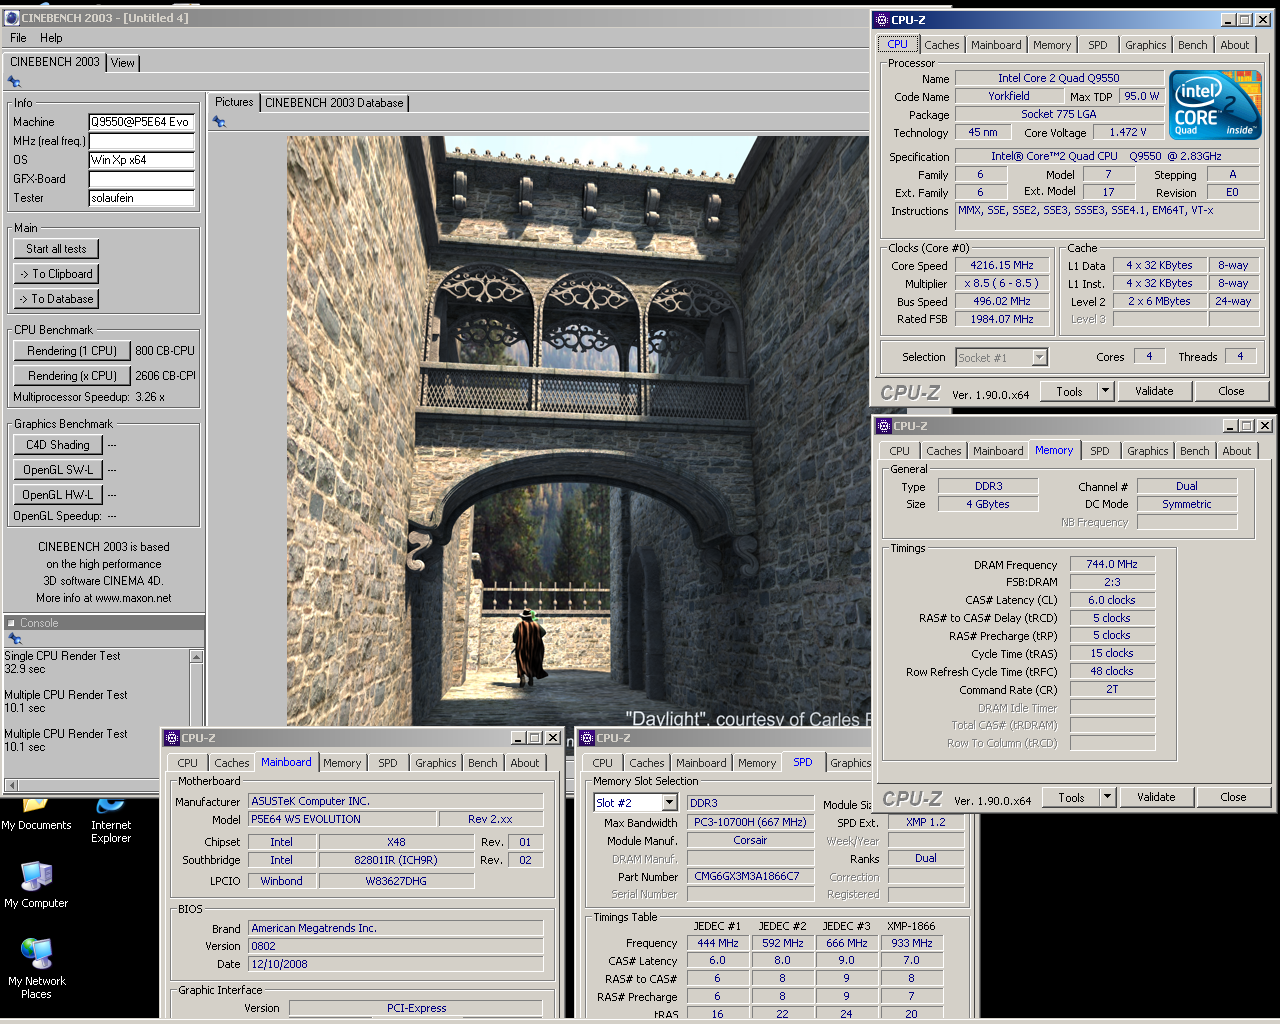Click the pin icon under CINEBENCH 2003 tab
Image resolution: width=1280 pixels, height=1024 pixels.
coord(14,82)
